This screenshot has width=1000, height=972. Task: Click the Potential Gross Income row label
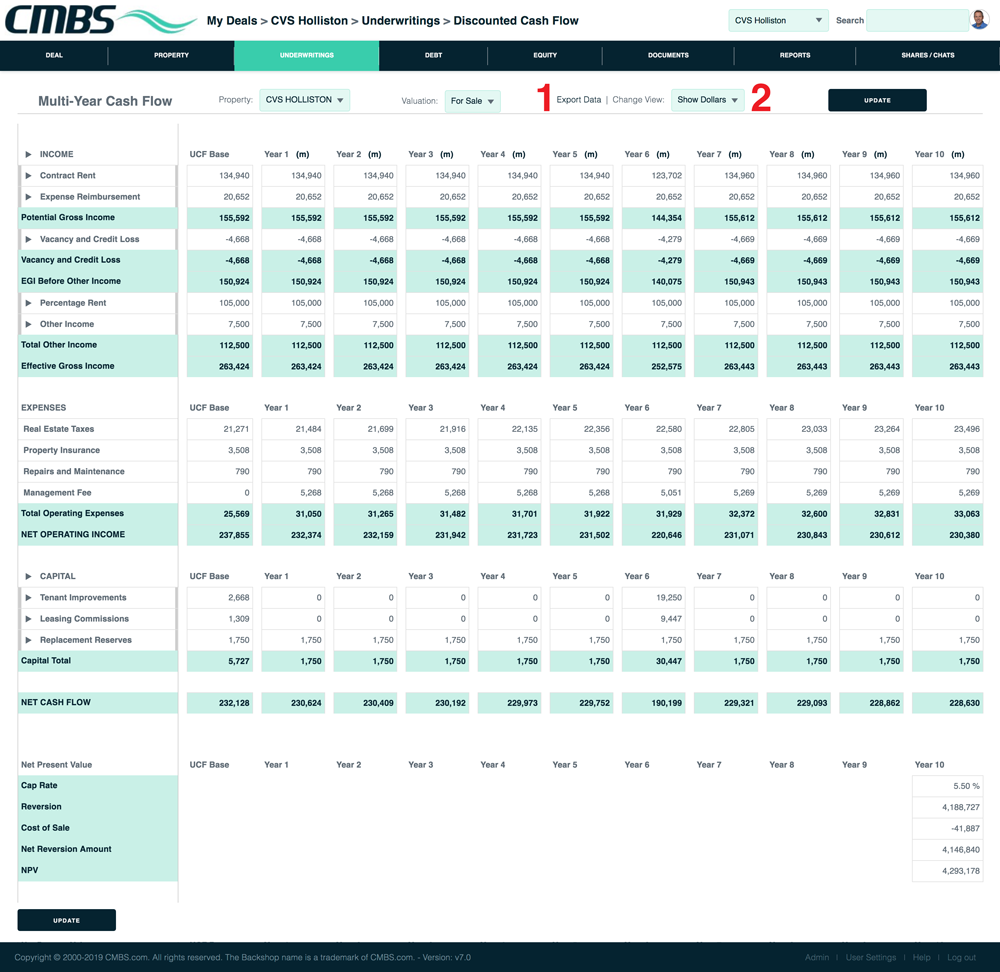click(x=68, y=217)
